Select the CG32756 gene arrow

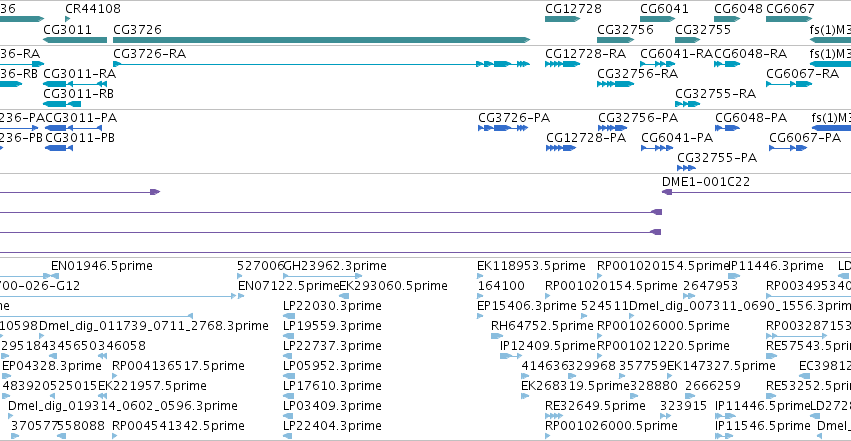coord(615,40)
